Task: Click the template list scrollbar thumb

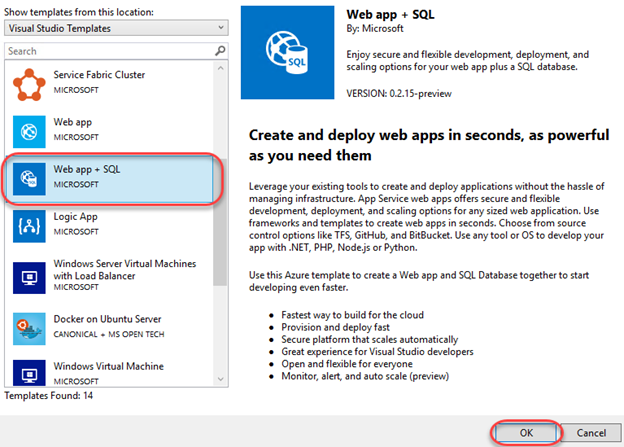Action: click(x=220, y=222)
